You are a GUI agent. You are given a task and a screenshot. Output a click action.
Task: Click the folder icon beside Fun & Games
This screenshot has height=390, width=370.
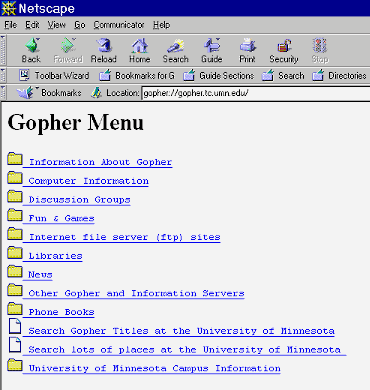pyautogui.click(x=15, y=215)
